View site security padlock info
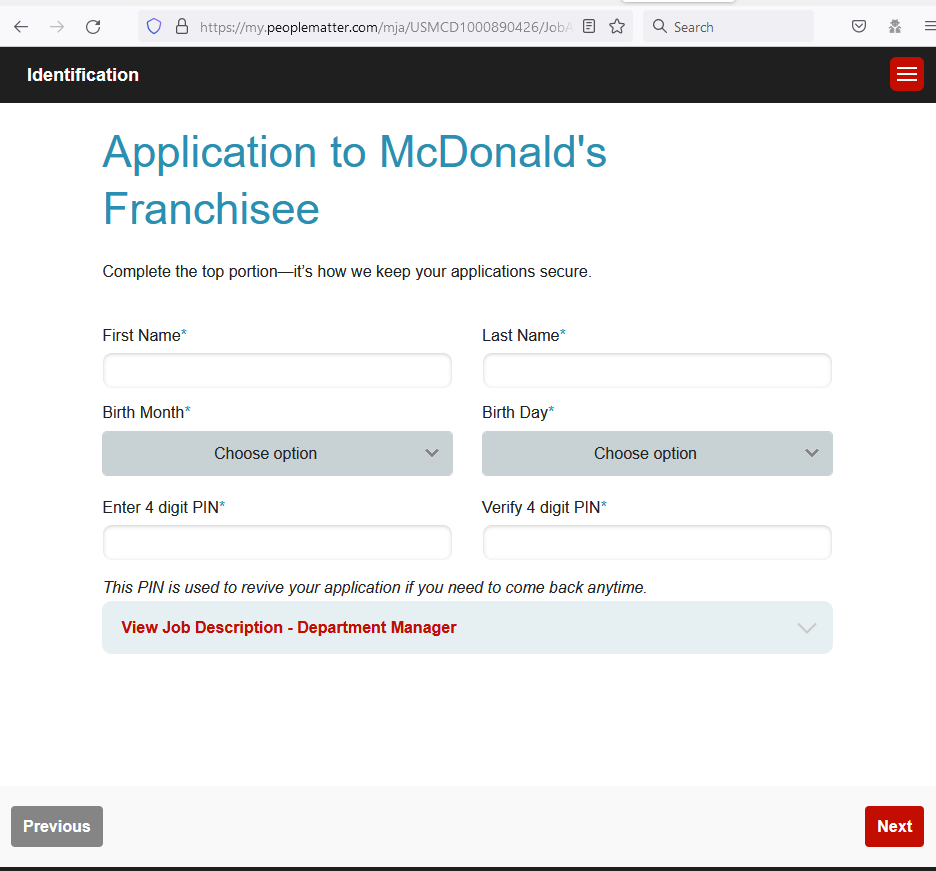The image size is (936, 871). pyautogui.click(x=182, y=26)
